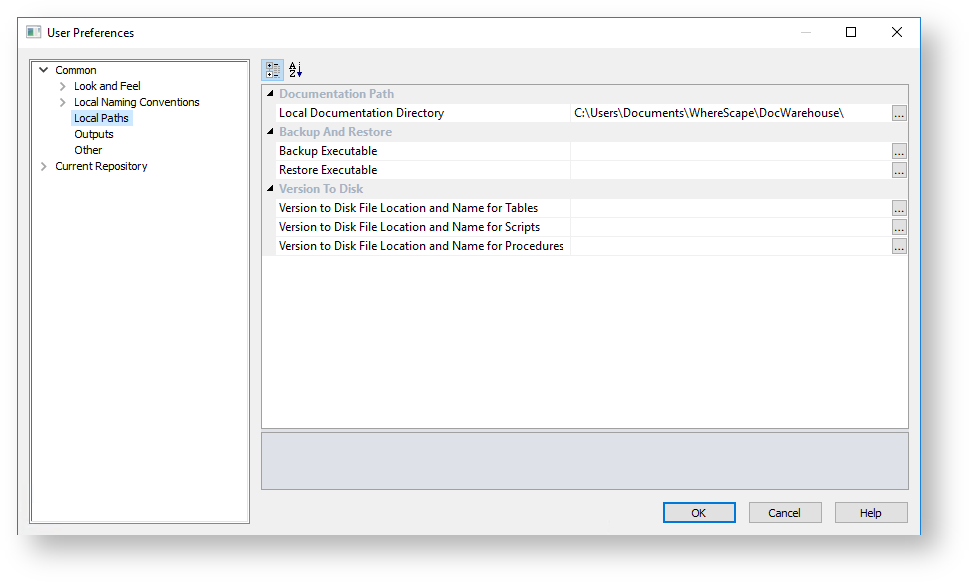The width and height of the screenshot is (970, 583).
Task: Click the Version To Disk category header
Action: click(x=321, y=189)
